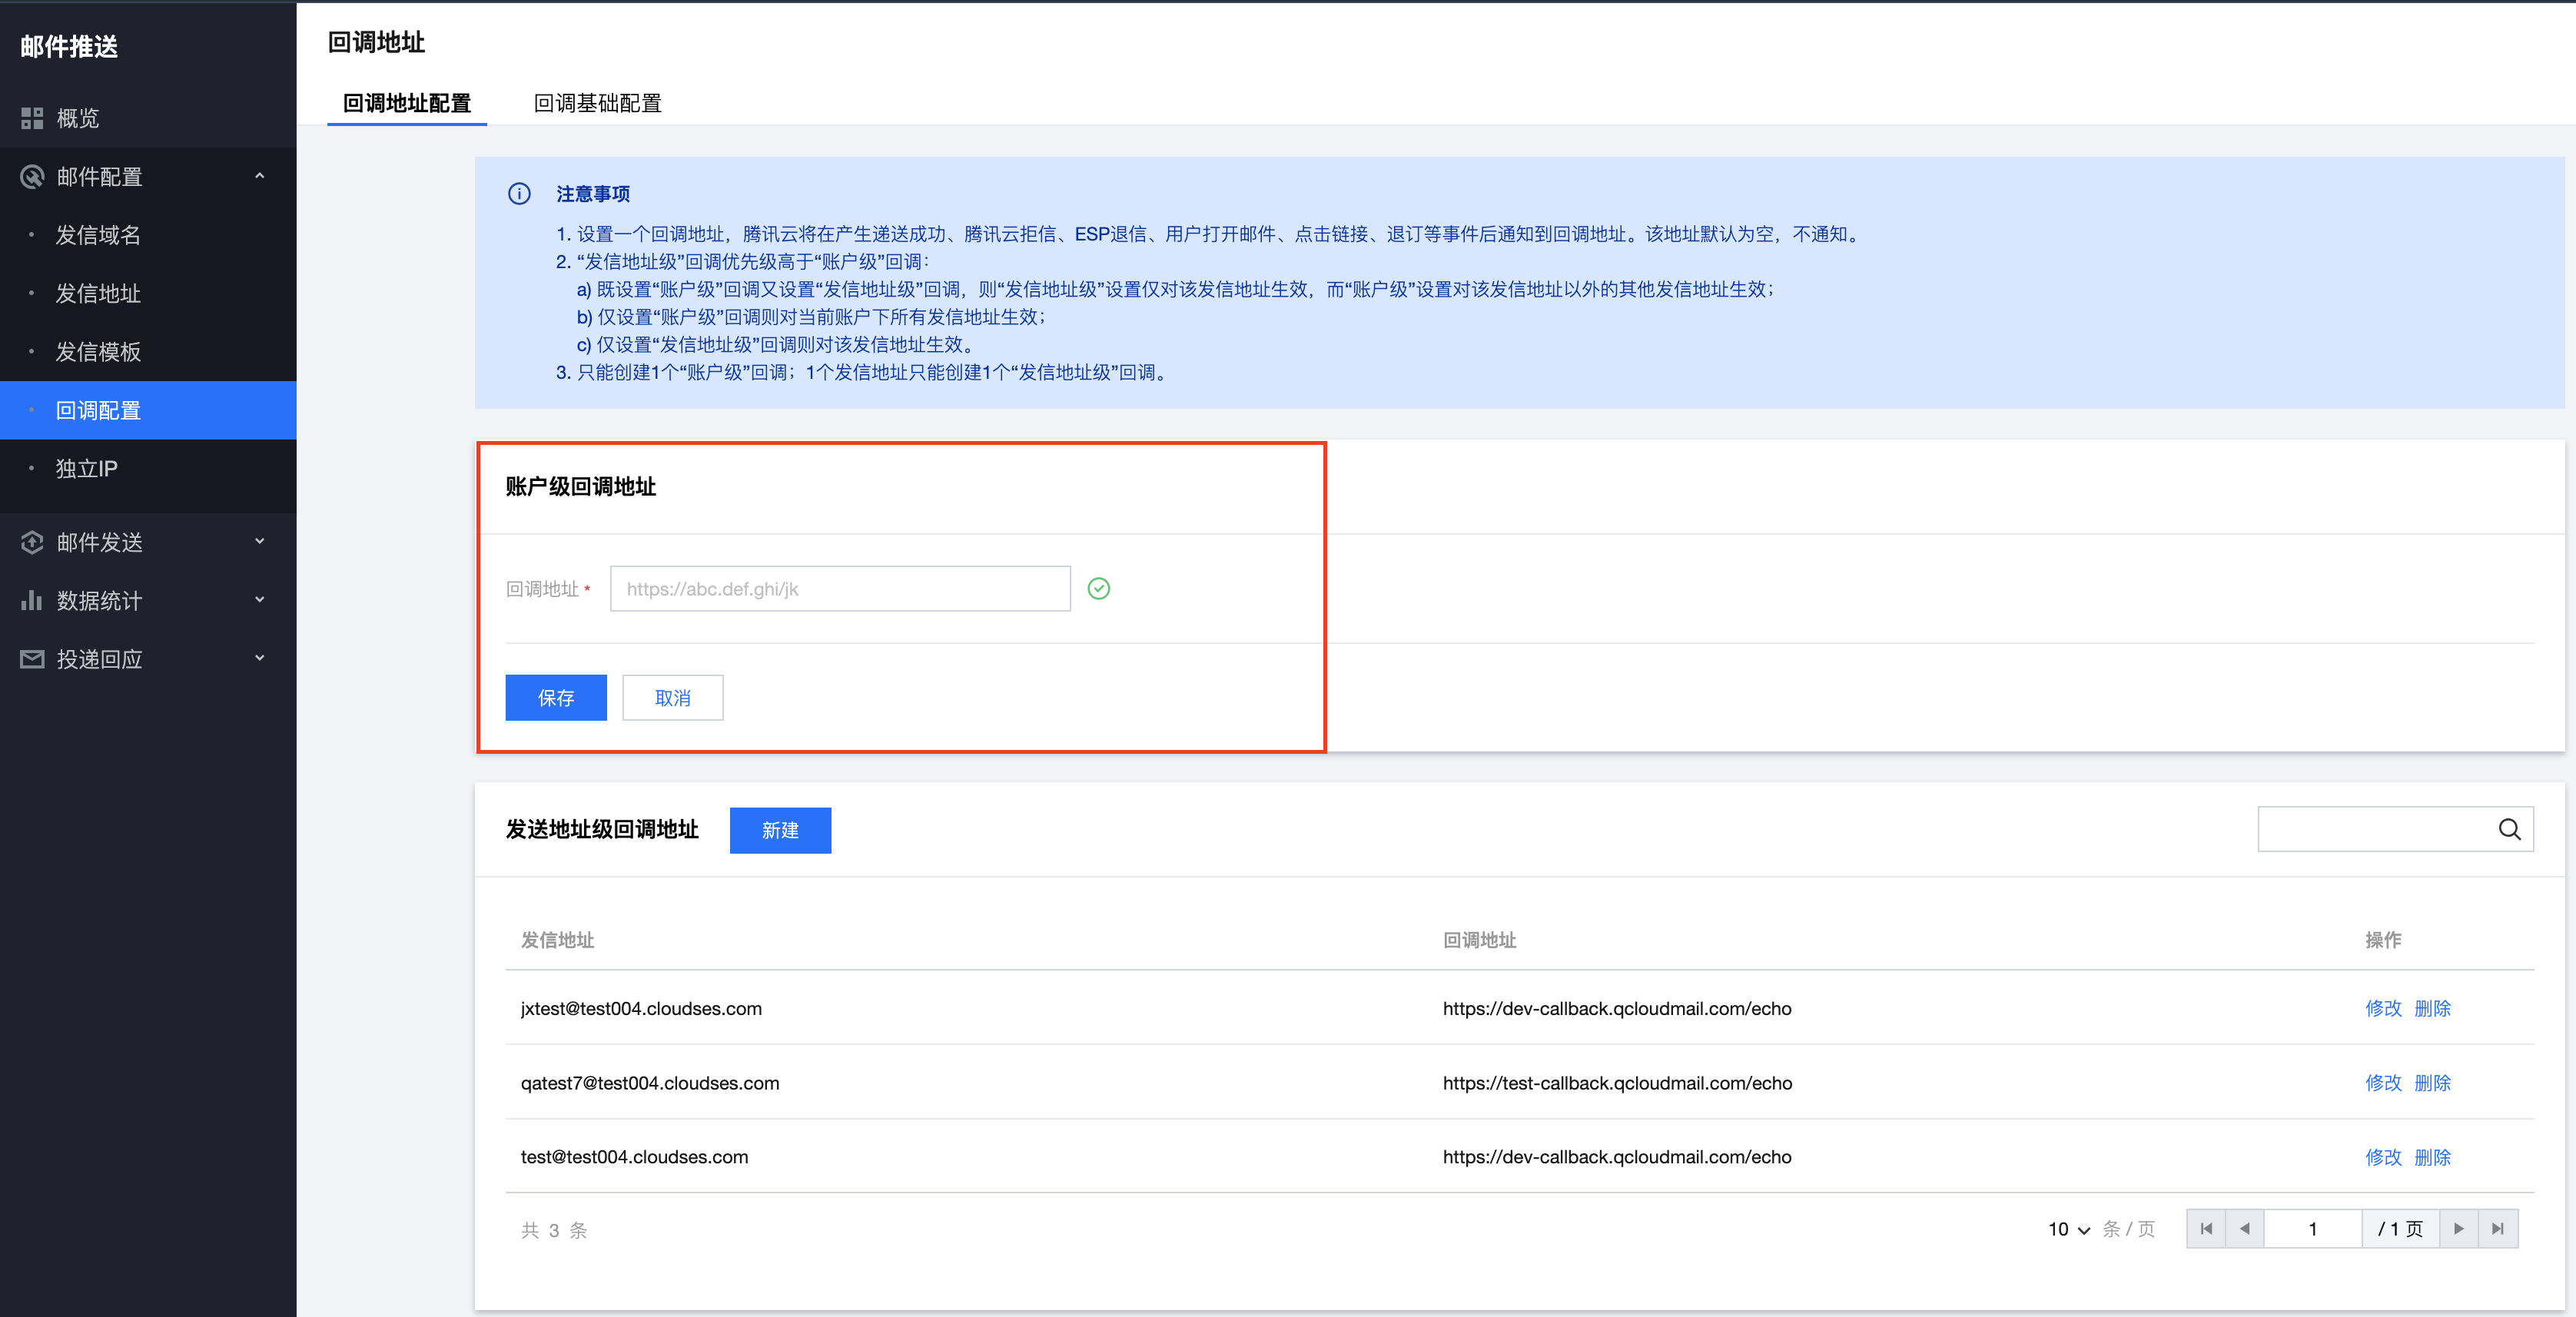Image resolution: width=2576 pixels, height=1317 pixels.
Task: Go to next page arrow
Action: coord(2459,1229)
